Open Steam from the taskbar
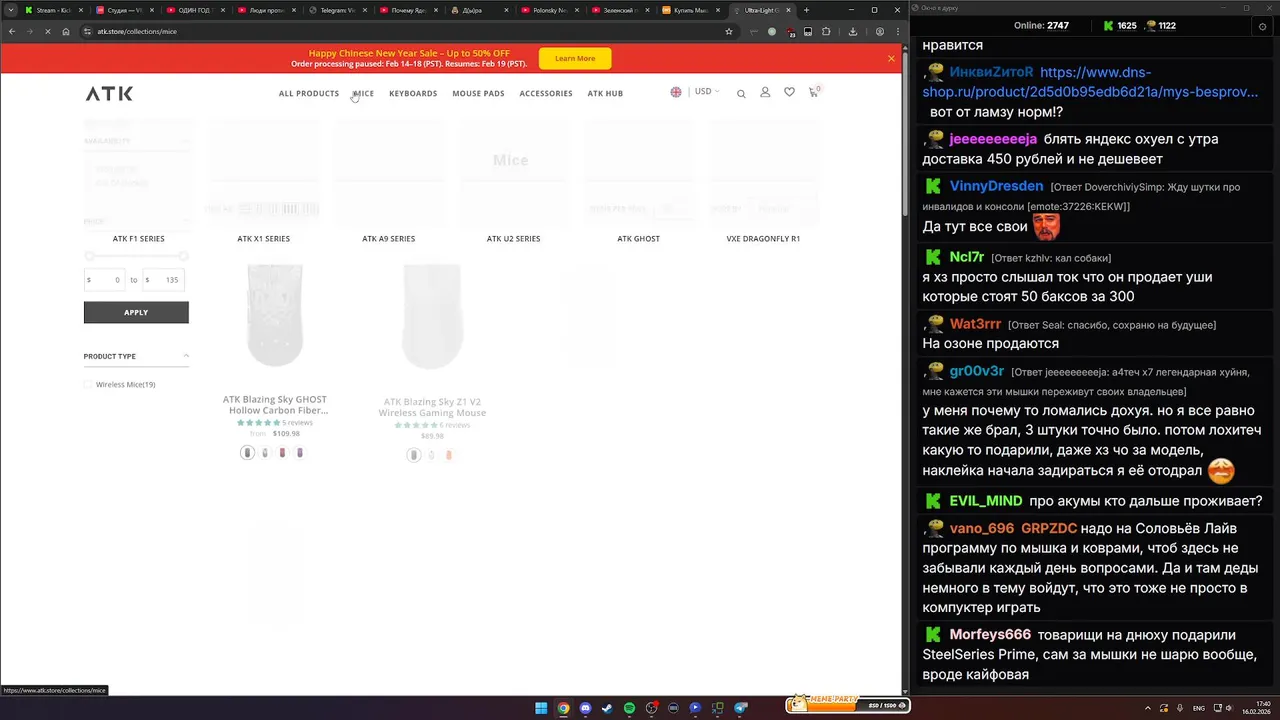Viewport: 1280px width, 720px height. (x=607, y=708)
